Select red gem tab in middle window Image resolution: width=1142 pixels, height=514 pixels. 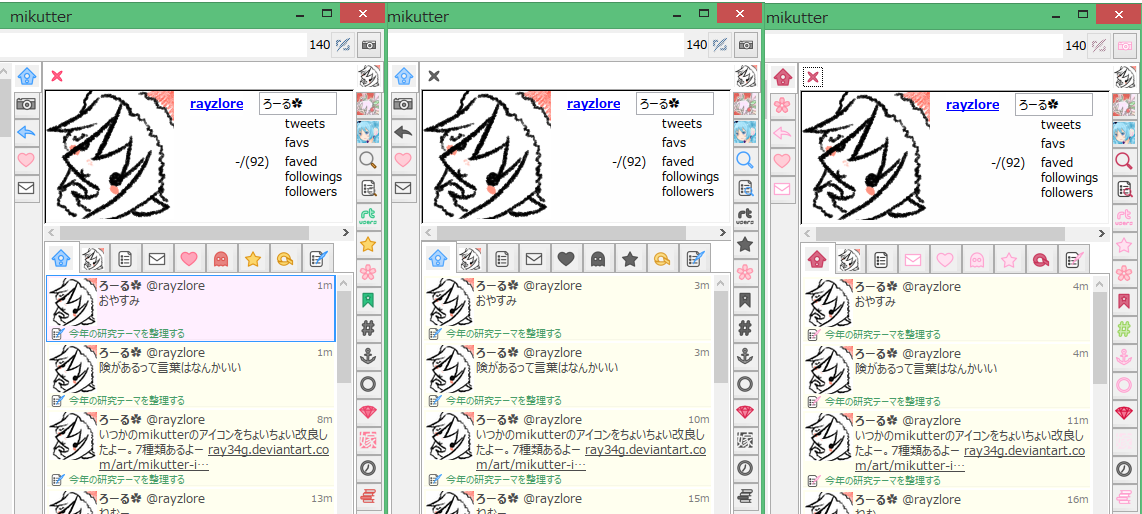745,412
